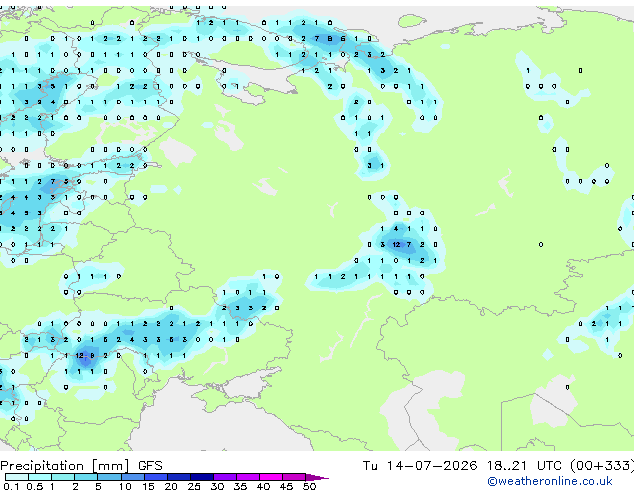The height and width of the screenshot is (490, 634).
Task: Click the legend label '0.1'
Action: (x=11, y=486)
